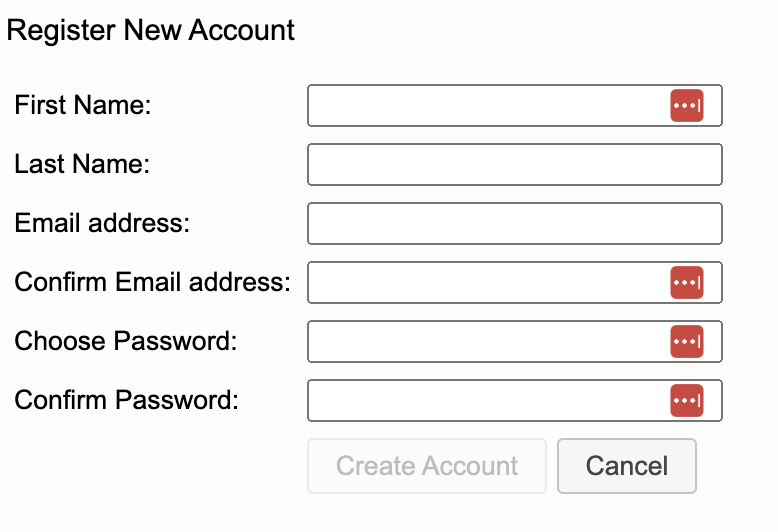Select the "Confirm Password:" label text
The image size is (778, 532).
(x=127, y=400)
